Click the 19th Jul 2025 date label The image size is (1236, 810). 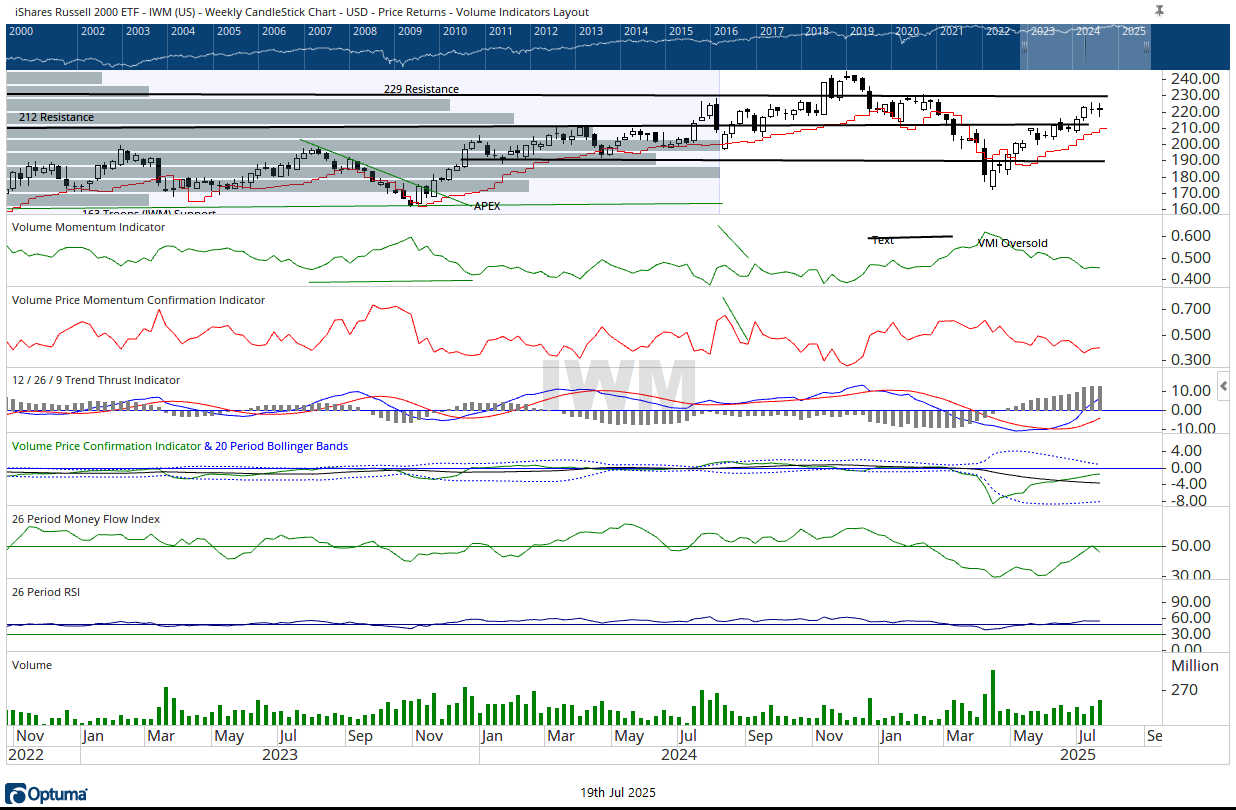(618, 792)
